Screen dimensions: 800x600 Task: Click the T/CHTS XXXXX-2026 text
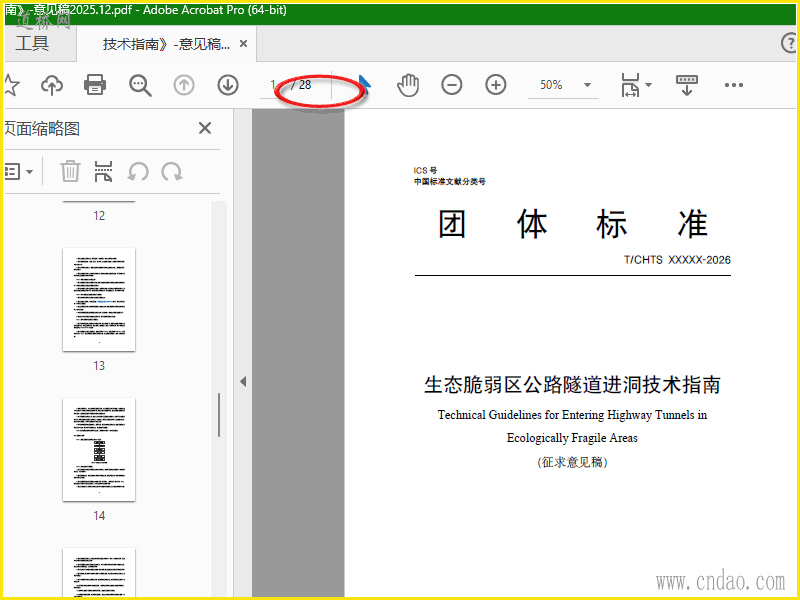coord(677,260)
